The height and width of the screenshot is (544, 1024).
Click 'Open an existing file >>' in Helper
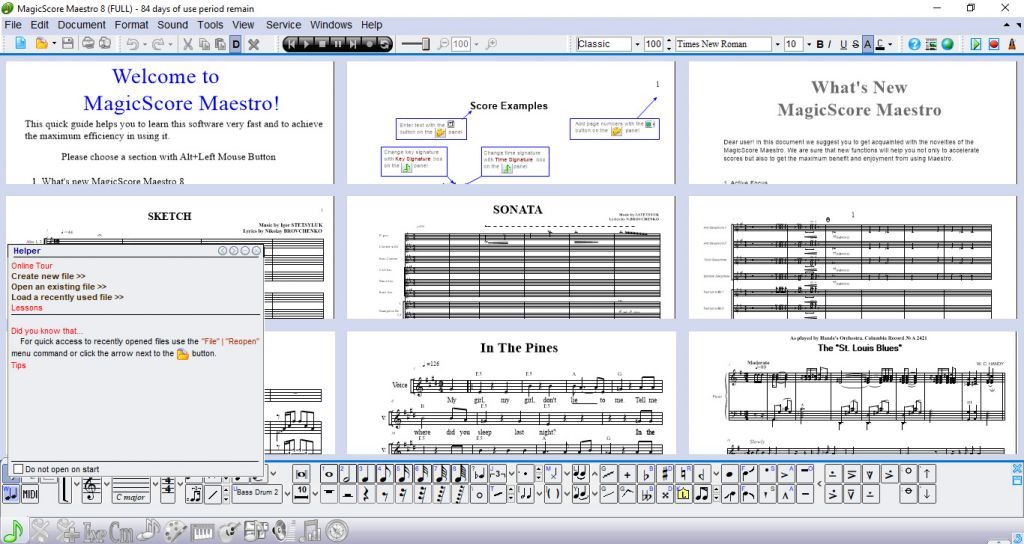59,287
